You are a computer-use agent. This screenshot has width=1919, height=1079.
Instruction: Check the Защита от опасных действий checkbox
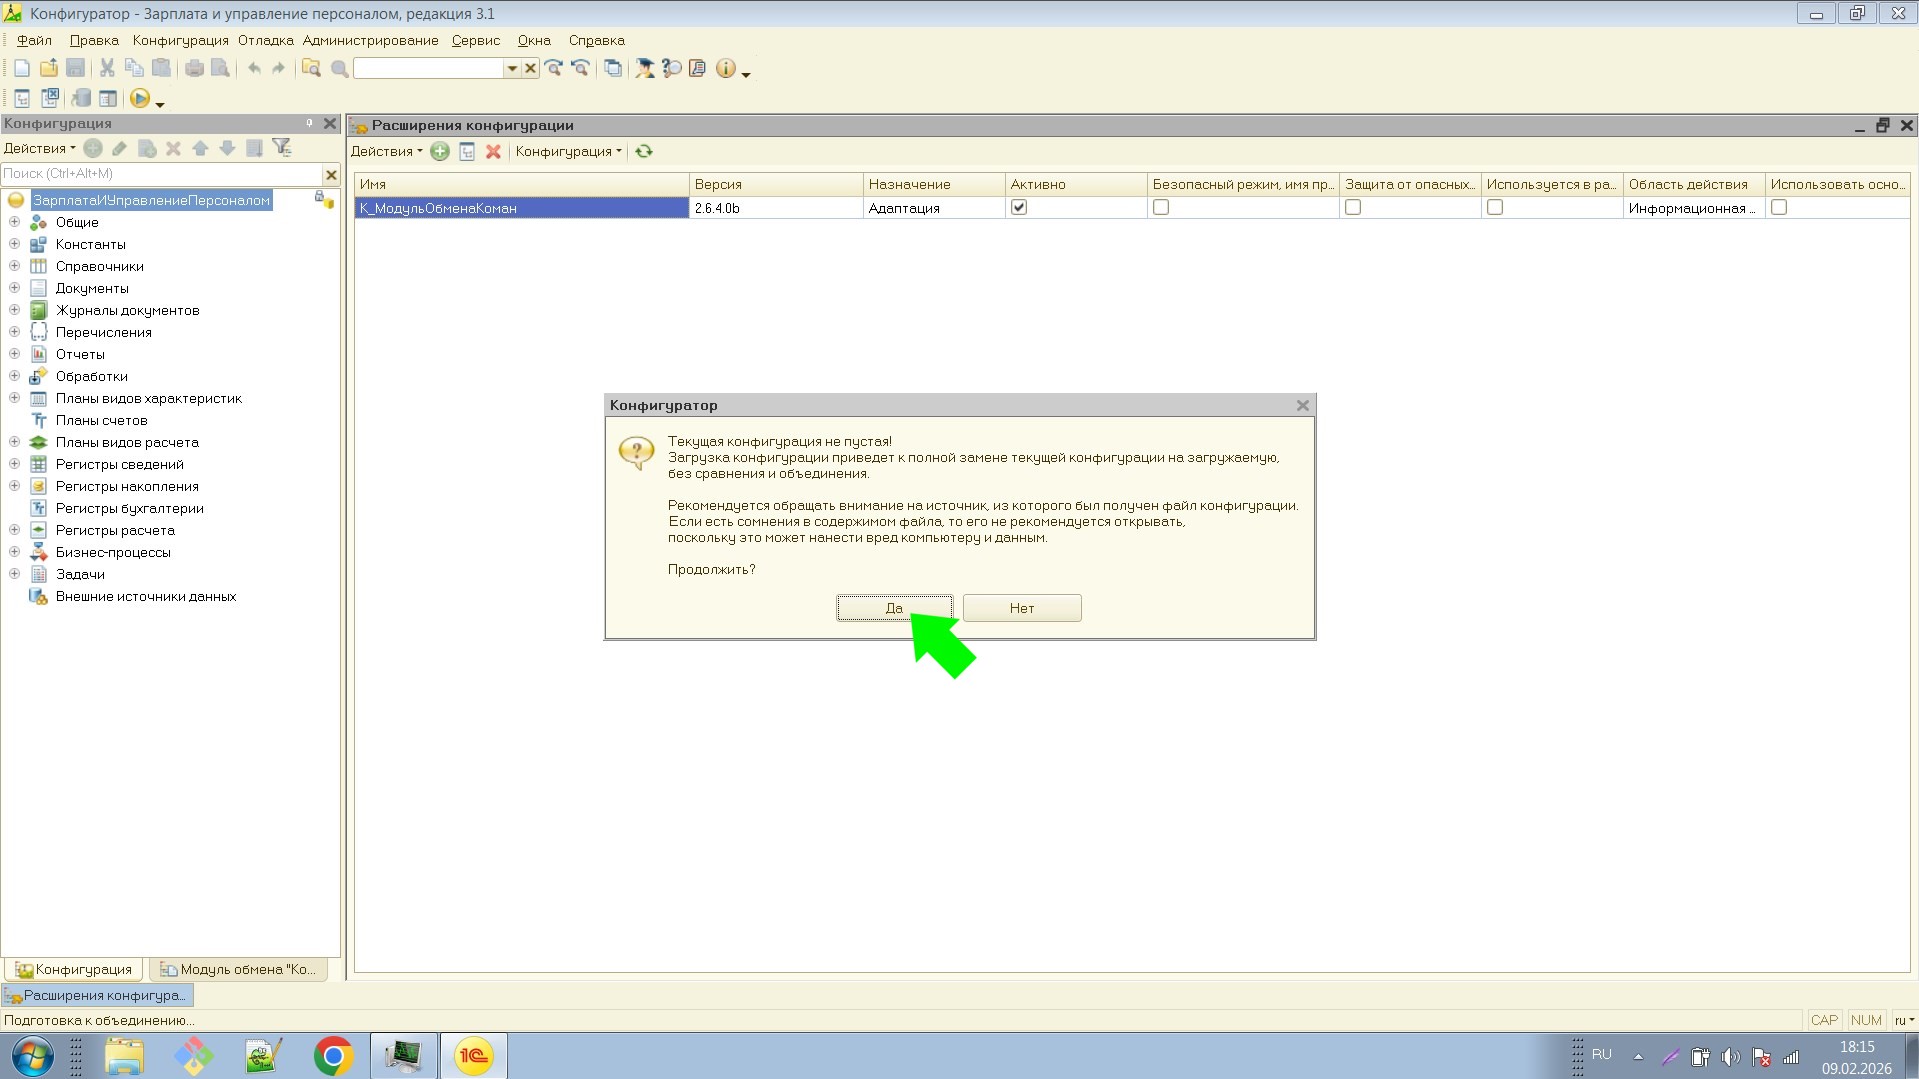pyautogui.click(x=1353, y=208)
